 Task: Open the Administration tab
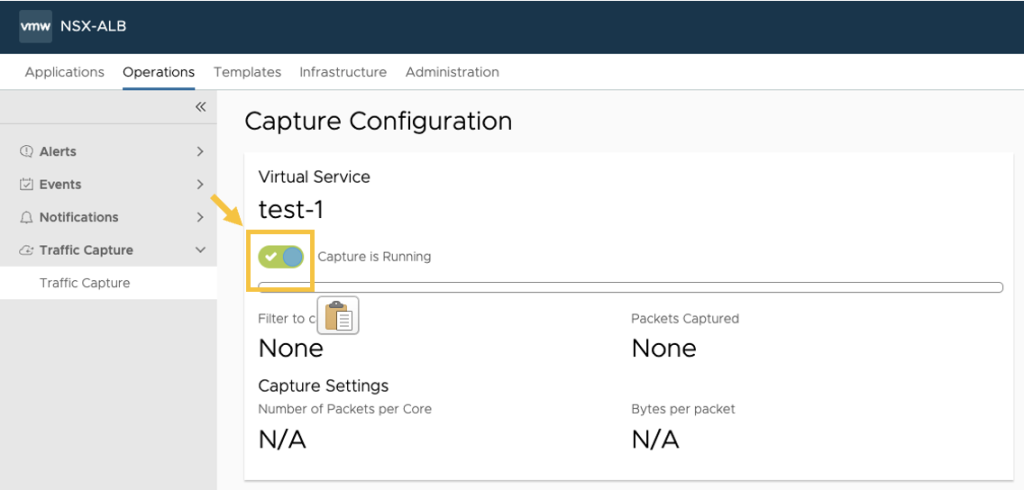[452, 72]
